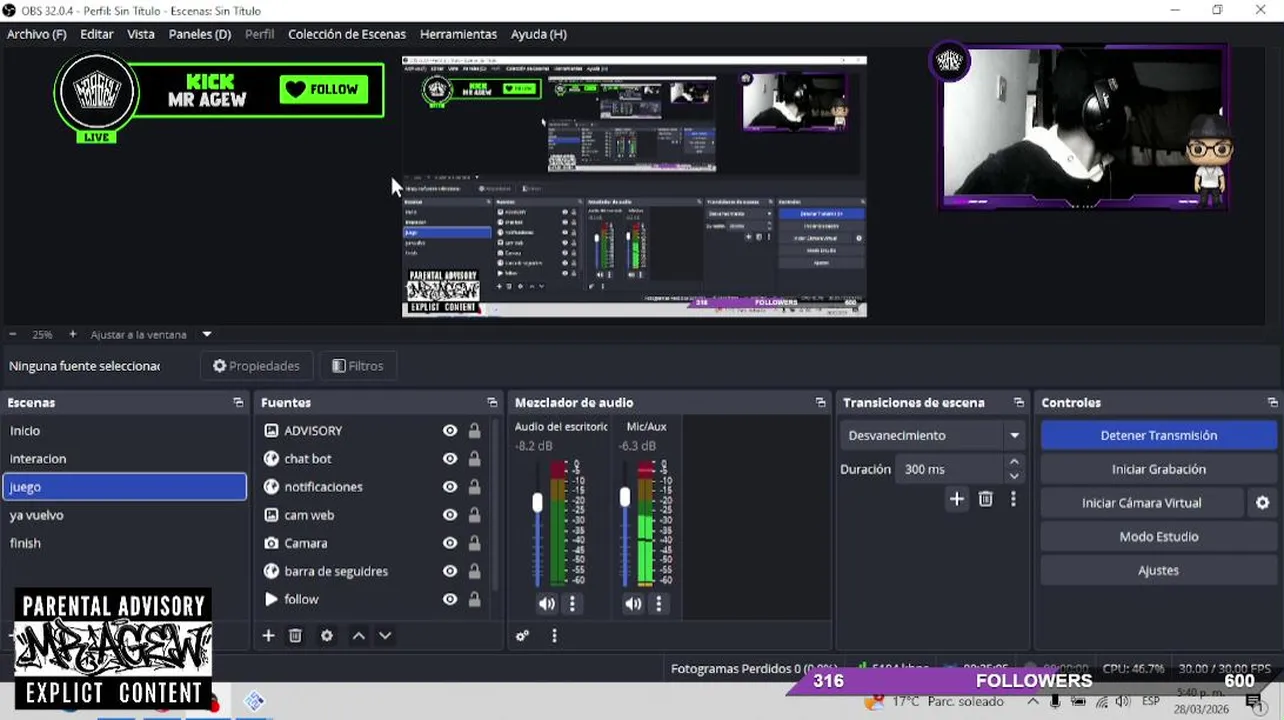Click Propiedades button

point(257,366)
